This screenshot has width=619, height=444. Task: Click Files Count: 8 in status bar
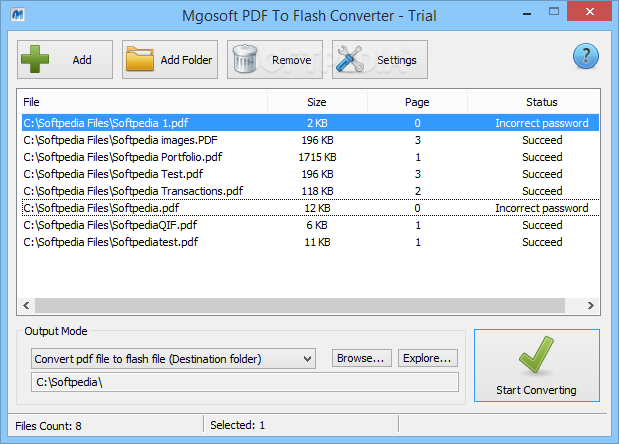point(48,426)
